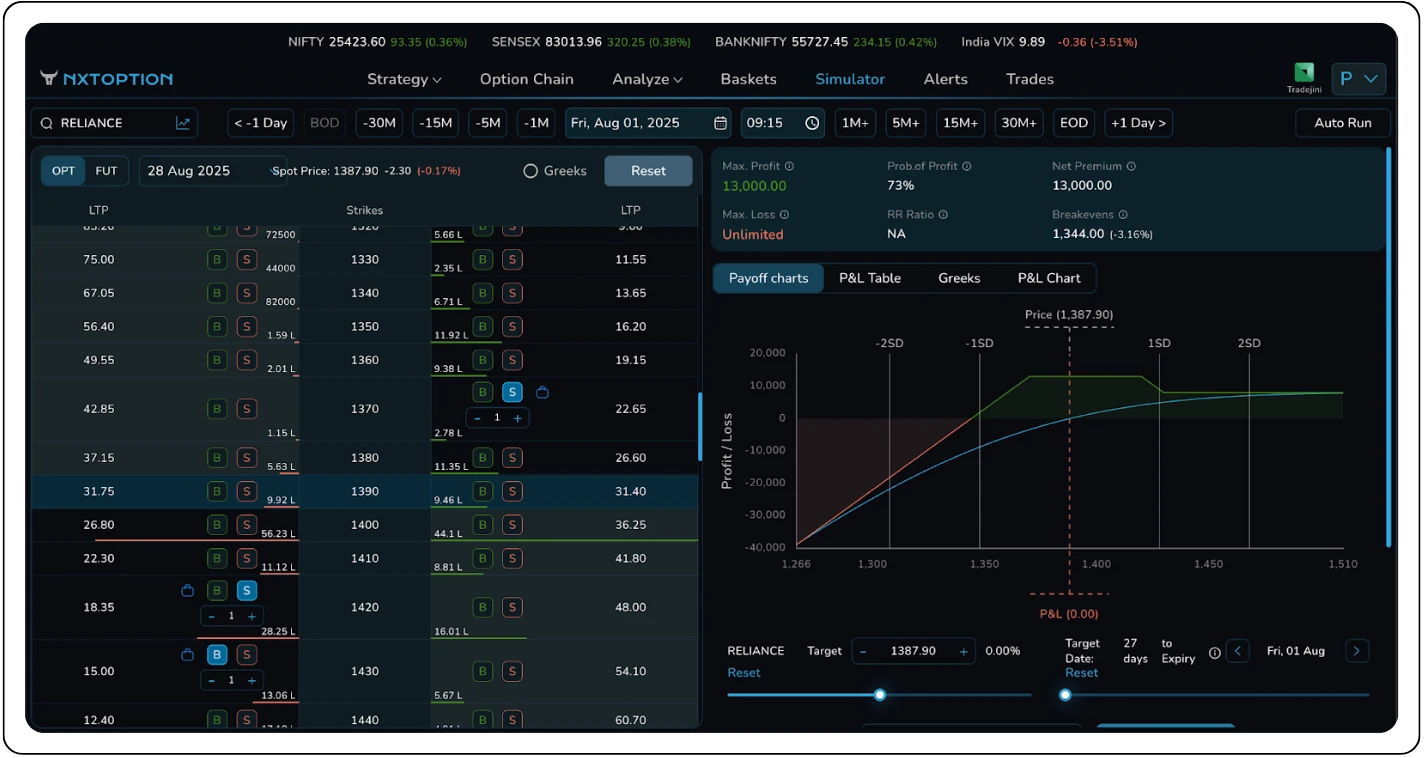
Task: Click the target price slider handle
Action: click(880, 695)
